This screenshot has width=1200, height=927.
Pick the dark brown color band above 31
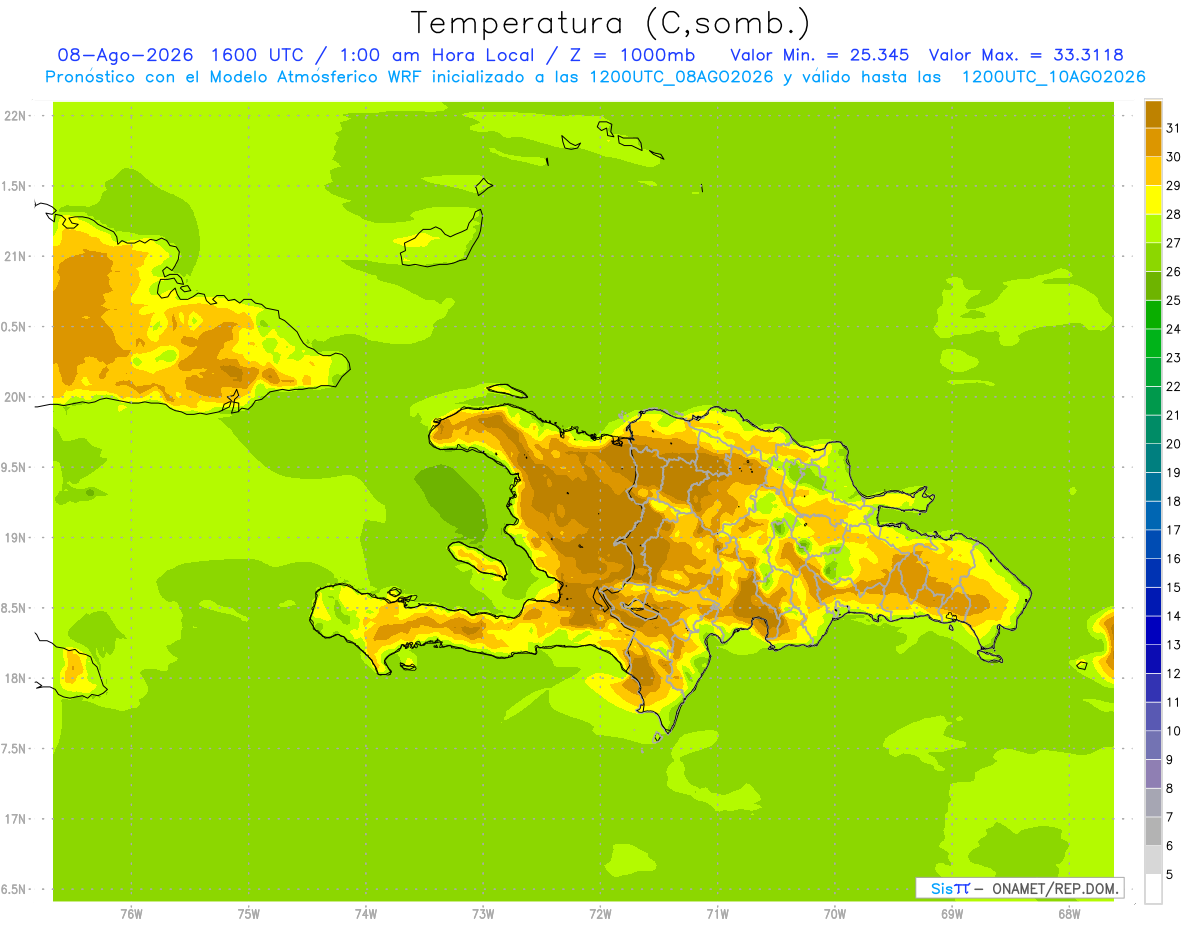(x=1153, y=114)
